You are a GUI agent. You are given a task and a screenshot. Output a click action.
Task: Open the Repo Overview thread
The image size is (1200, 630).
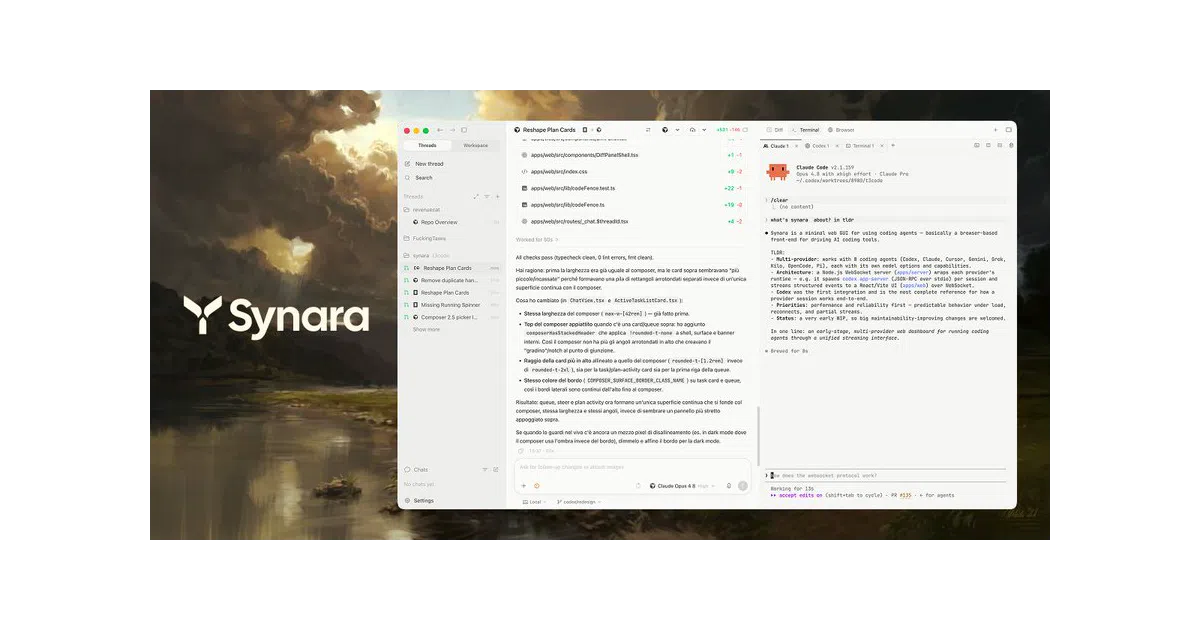tap(439, 222)
